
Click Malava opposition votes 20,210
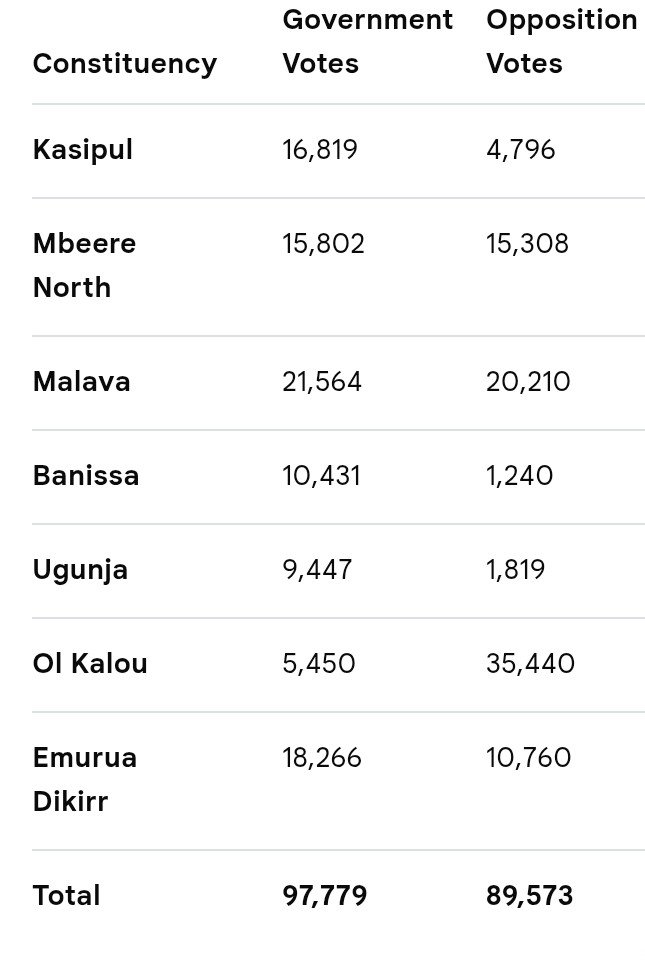pos(528,382)
